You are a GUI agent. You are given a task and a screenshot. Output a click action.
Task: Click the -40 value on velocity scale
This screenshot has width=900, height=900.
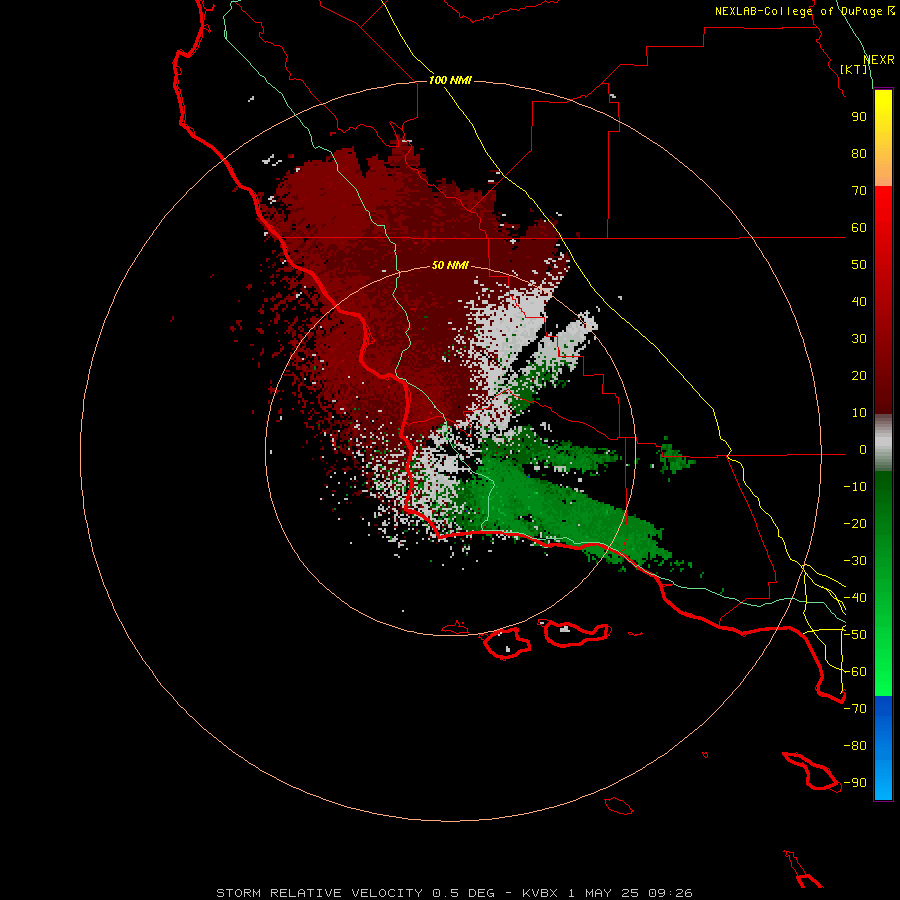855,598
